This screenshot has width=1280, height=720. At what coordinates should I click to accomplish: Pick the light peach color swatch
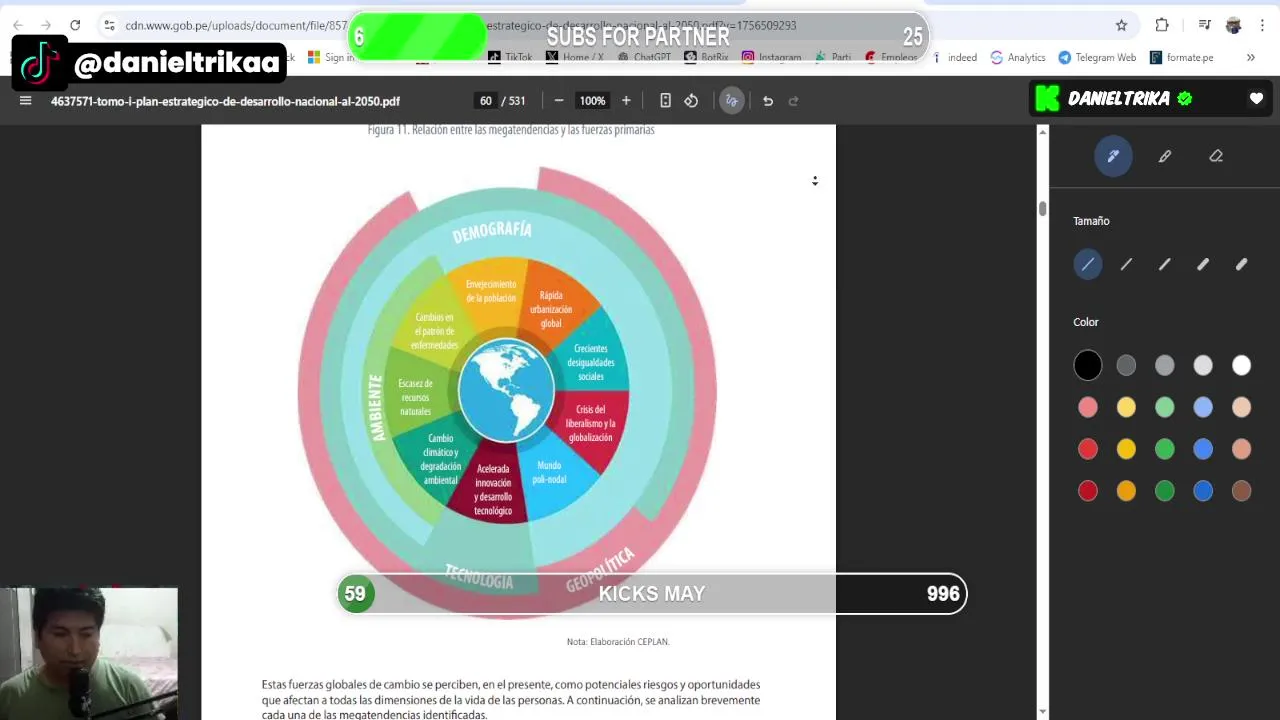pos(1241,407)
